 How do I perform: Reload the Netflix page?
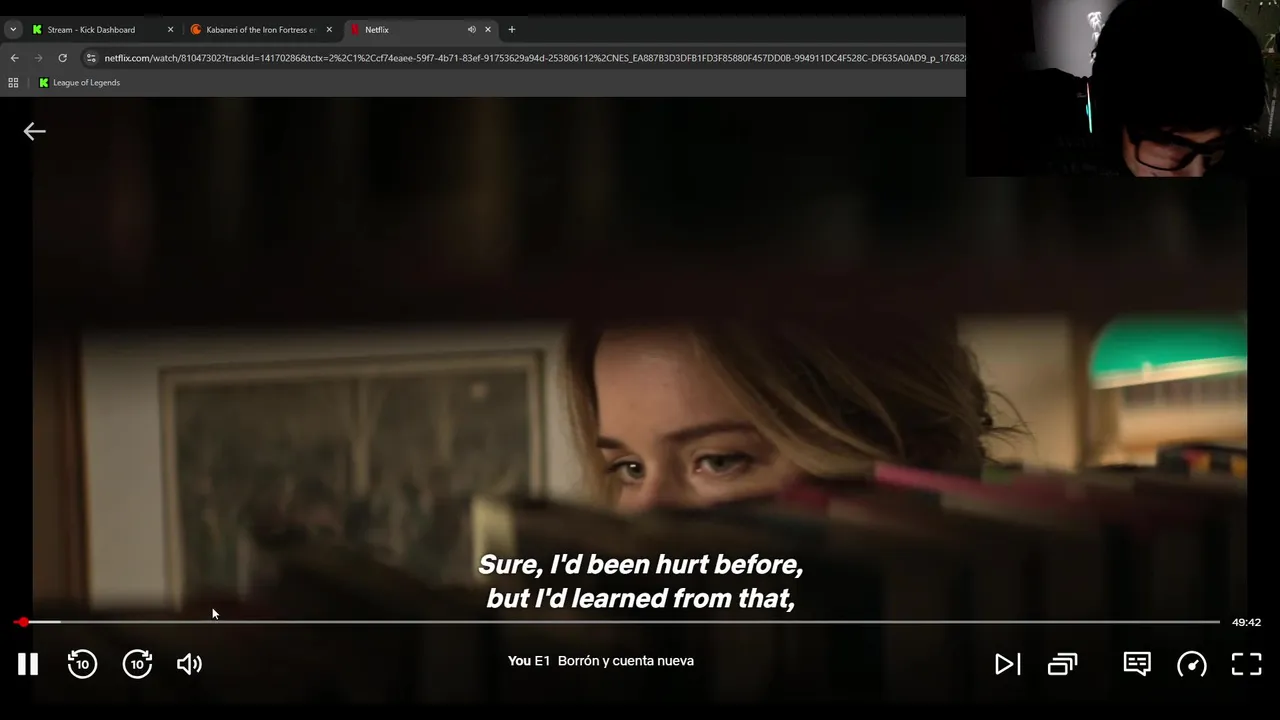(x=63, y=58)
